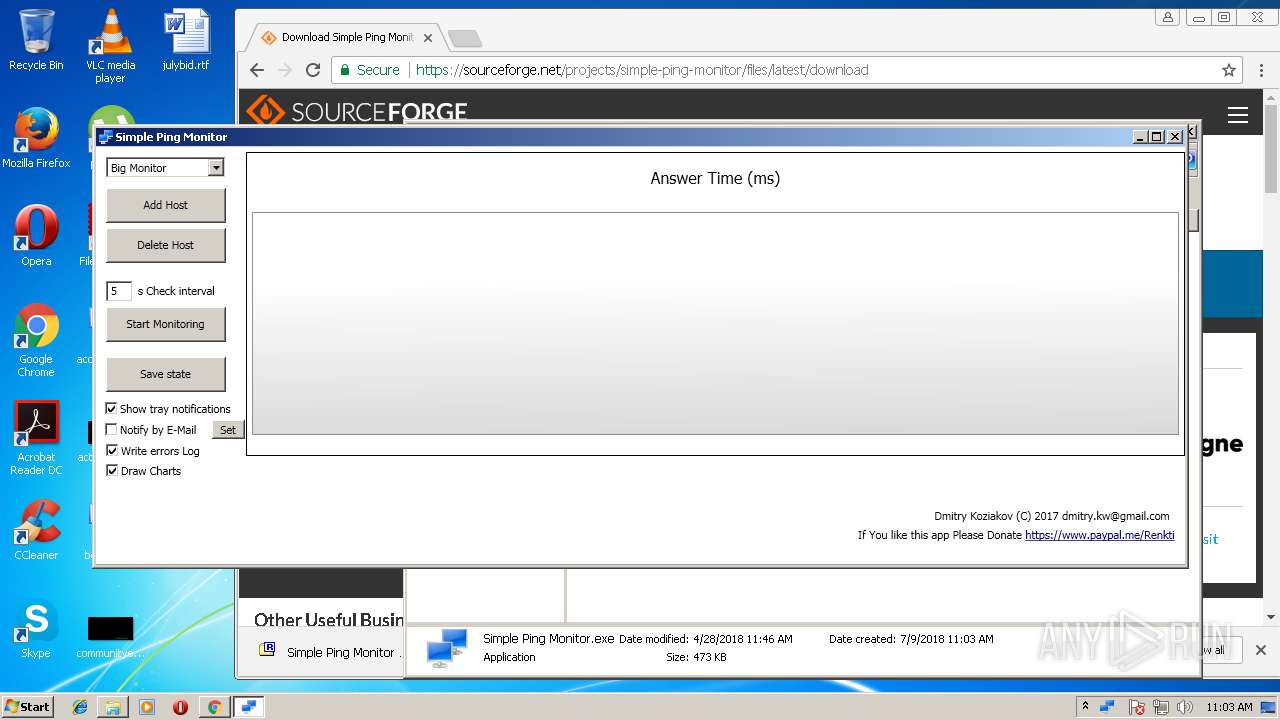The height and width of the screenshot is (720, 1280).
Task: Click the SourceForge logo
Action: pos(357,112)
